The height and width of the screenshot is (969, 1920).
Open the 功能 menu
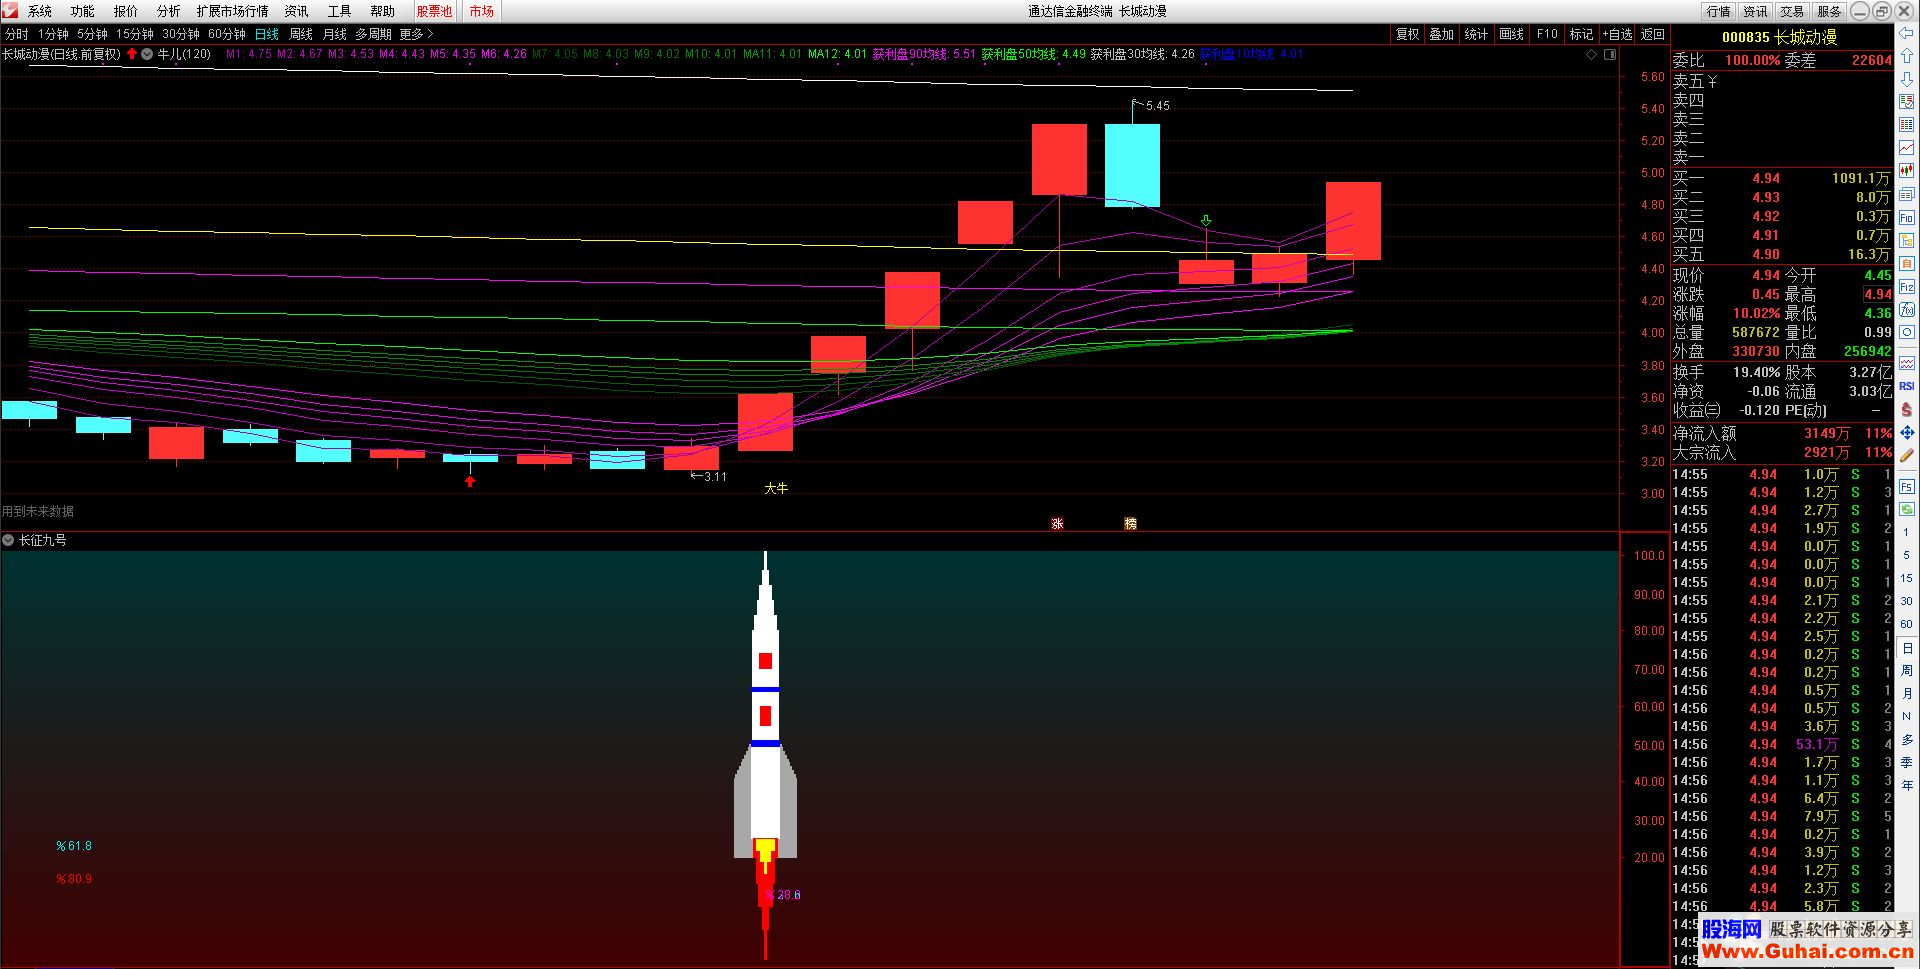tap(83, 11)
